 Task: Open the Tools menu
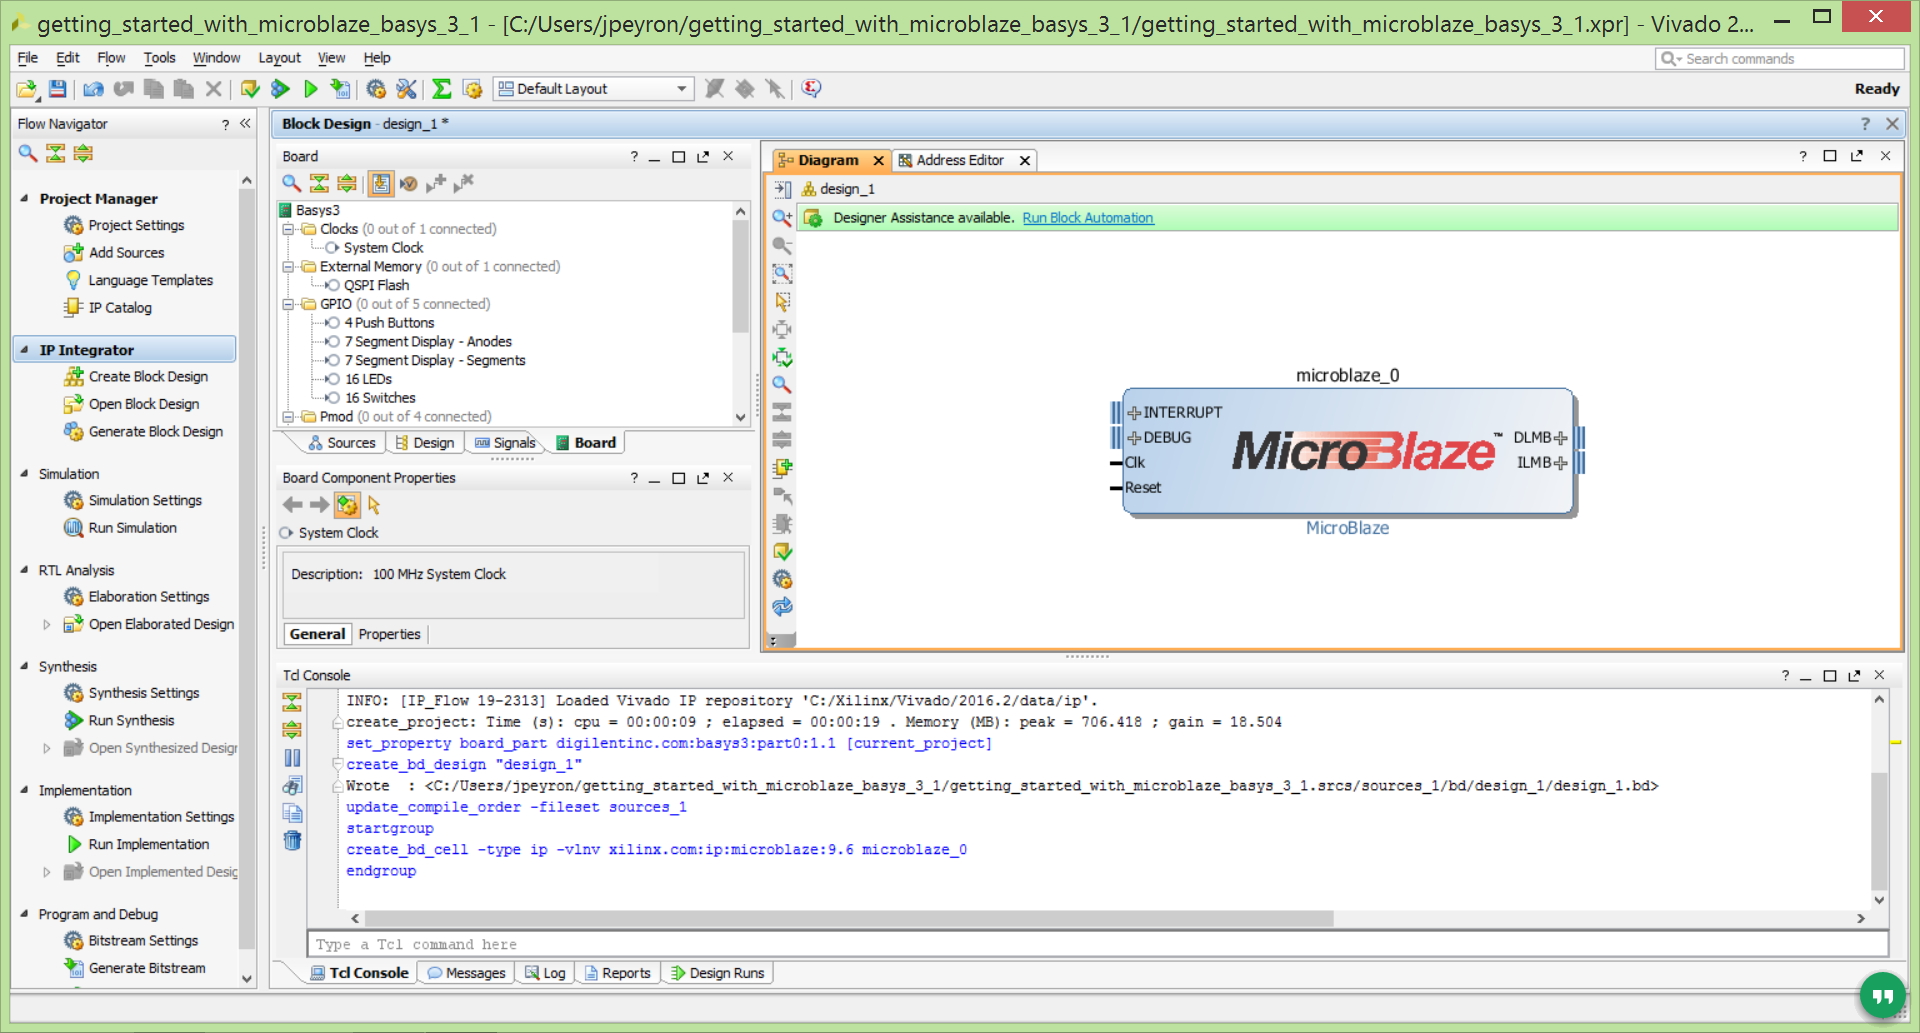coord(159,58)
